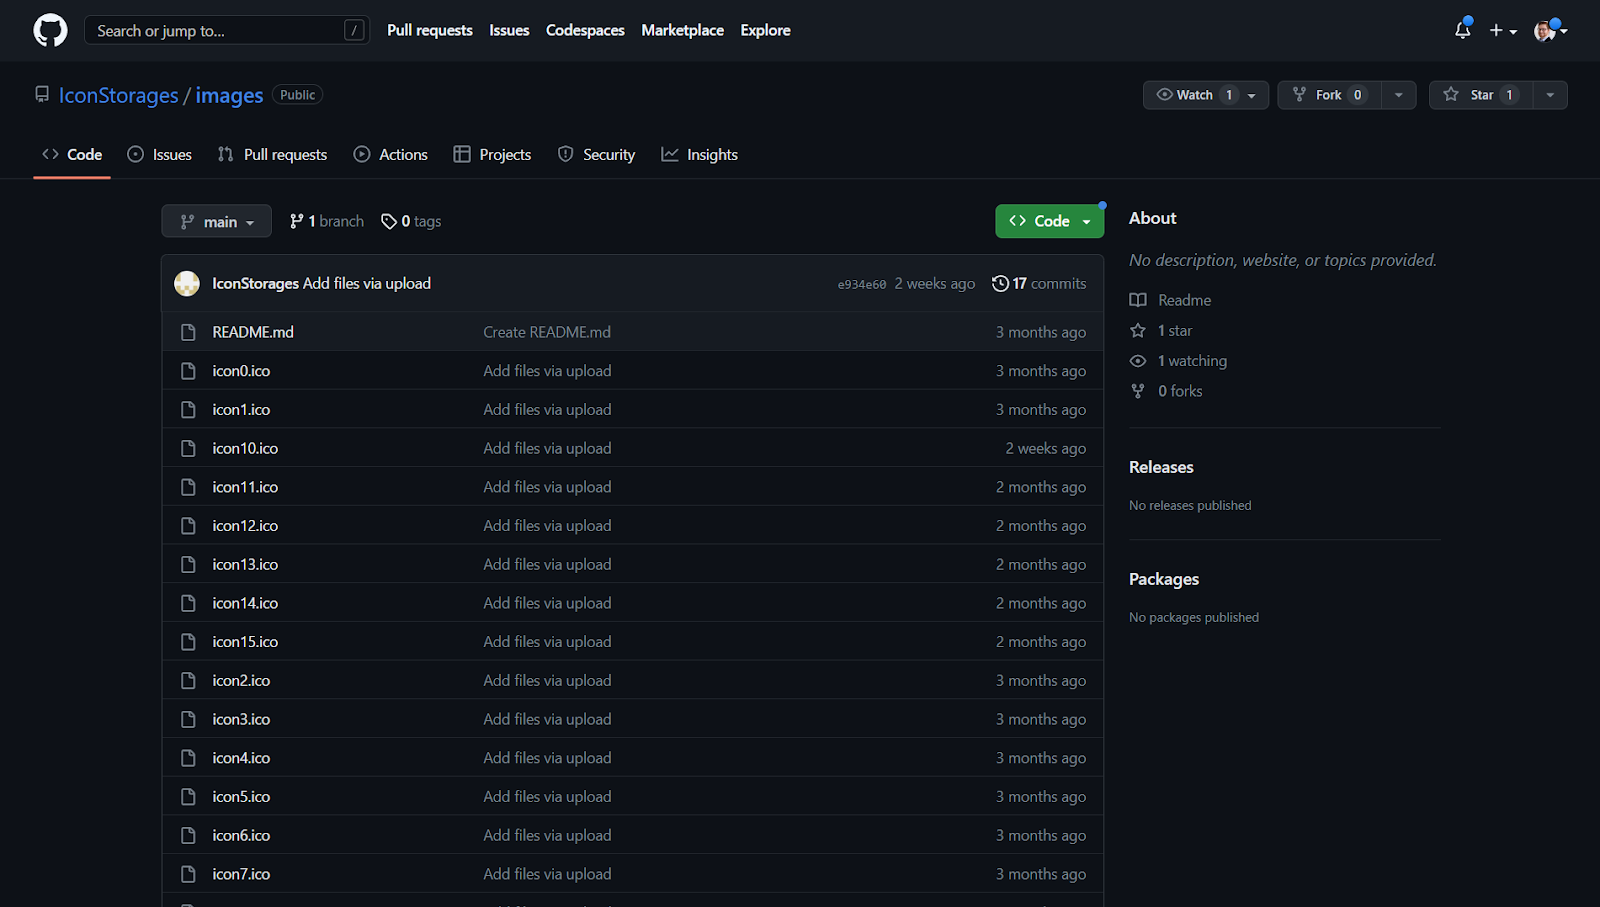1600x907 pixels.
Task: Click file icon beside icon10.ico
Action: pos(188,448)
